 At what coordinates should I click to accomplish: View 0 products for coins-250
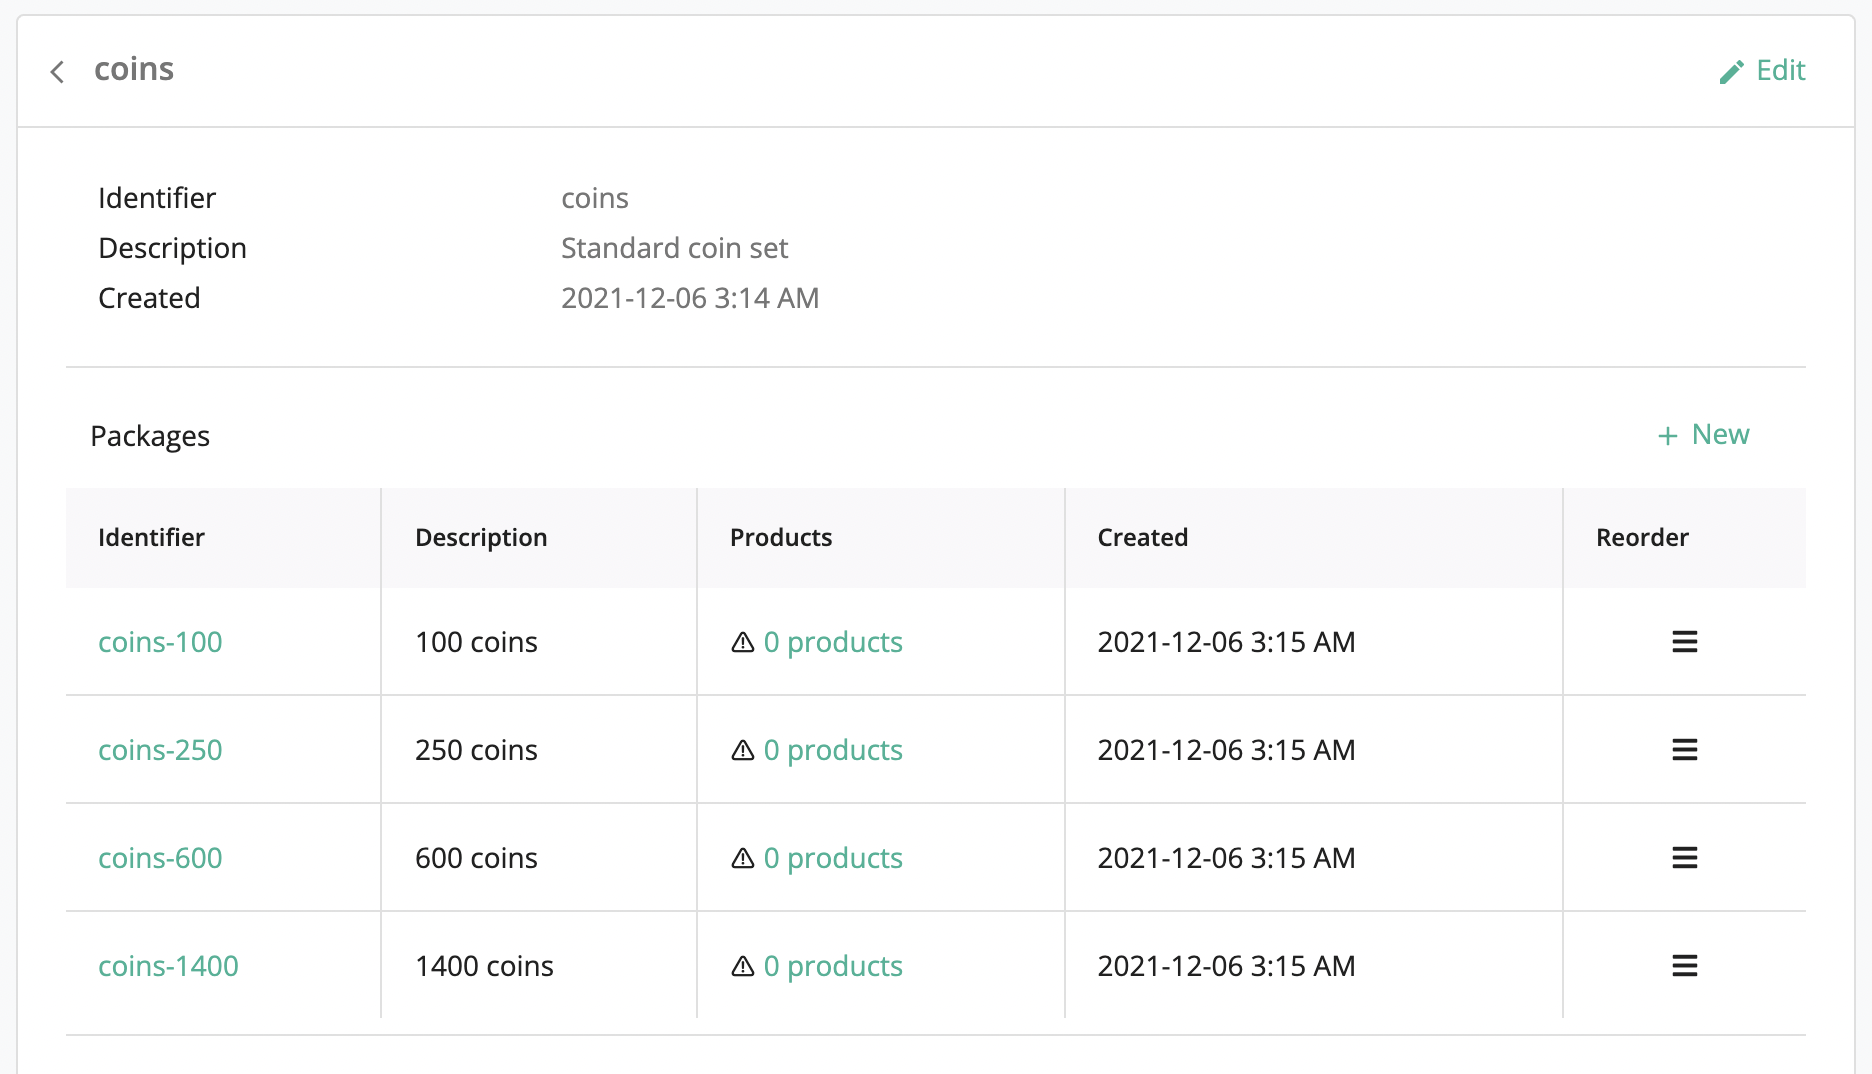[x=832, y=750]
